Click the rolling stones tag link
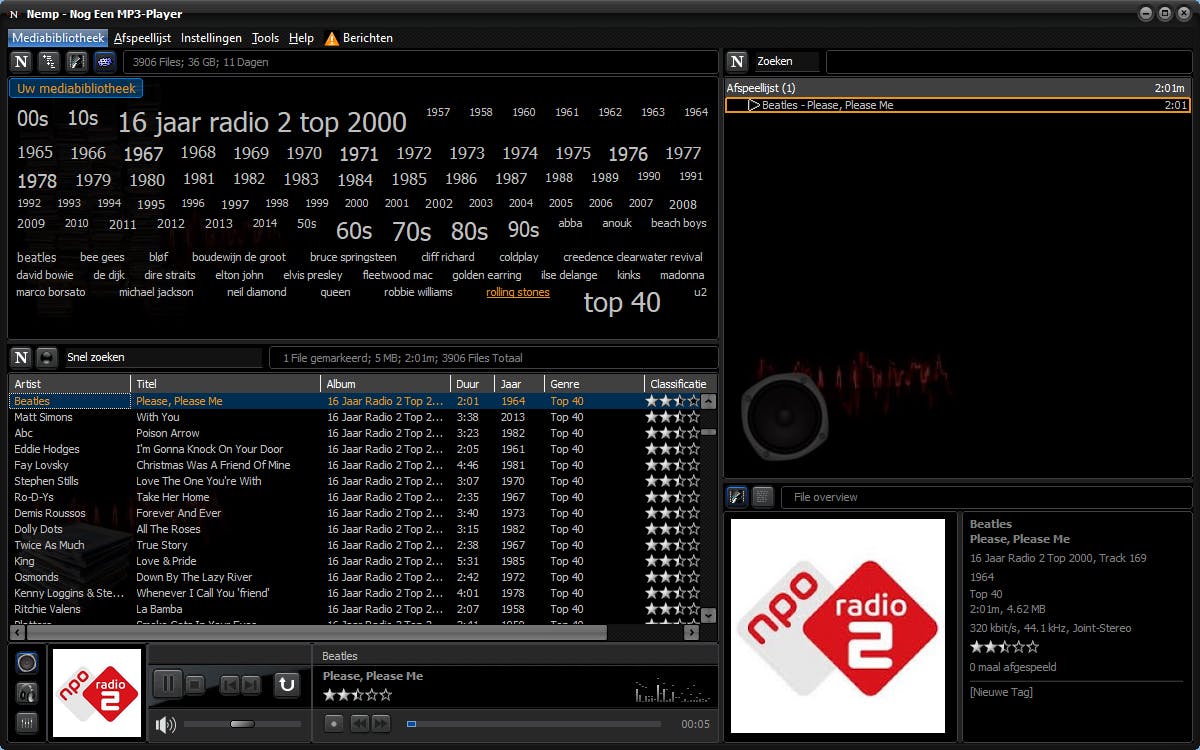Screen dimensions: 1200x750 [517, 293]
